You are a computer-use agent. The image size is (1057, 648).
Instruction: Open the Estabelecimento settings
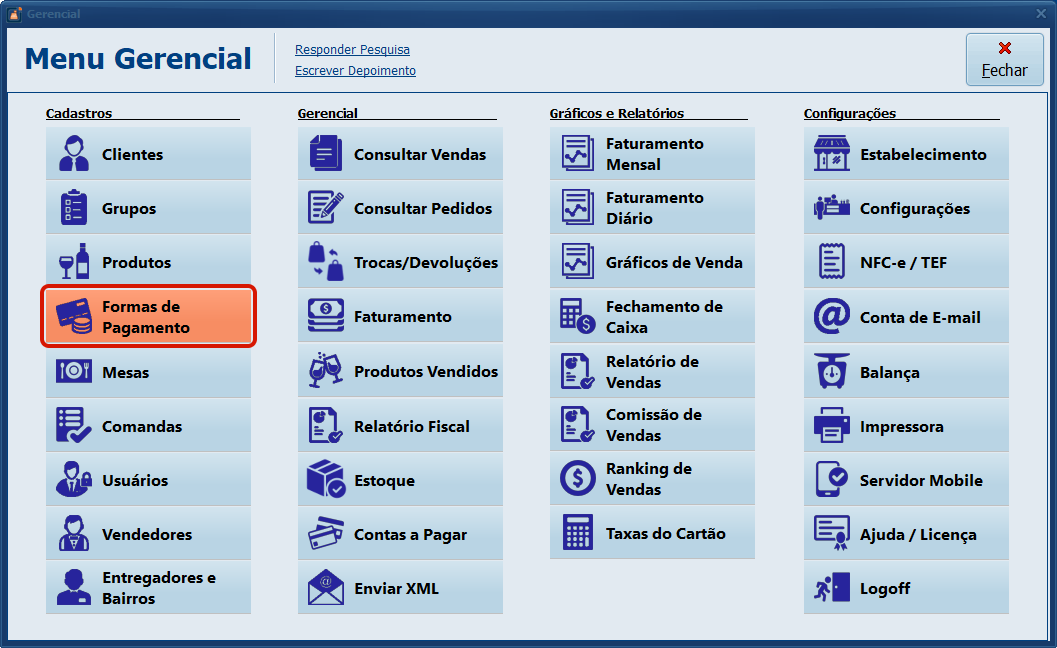[x=906, y=154]
